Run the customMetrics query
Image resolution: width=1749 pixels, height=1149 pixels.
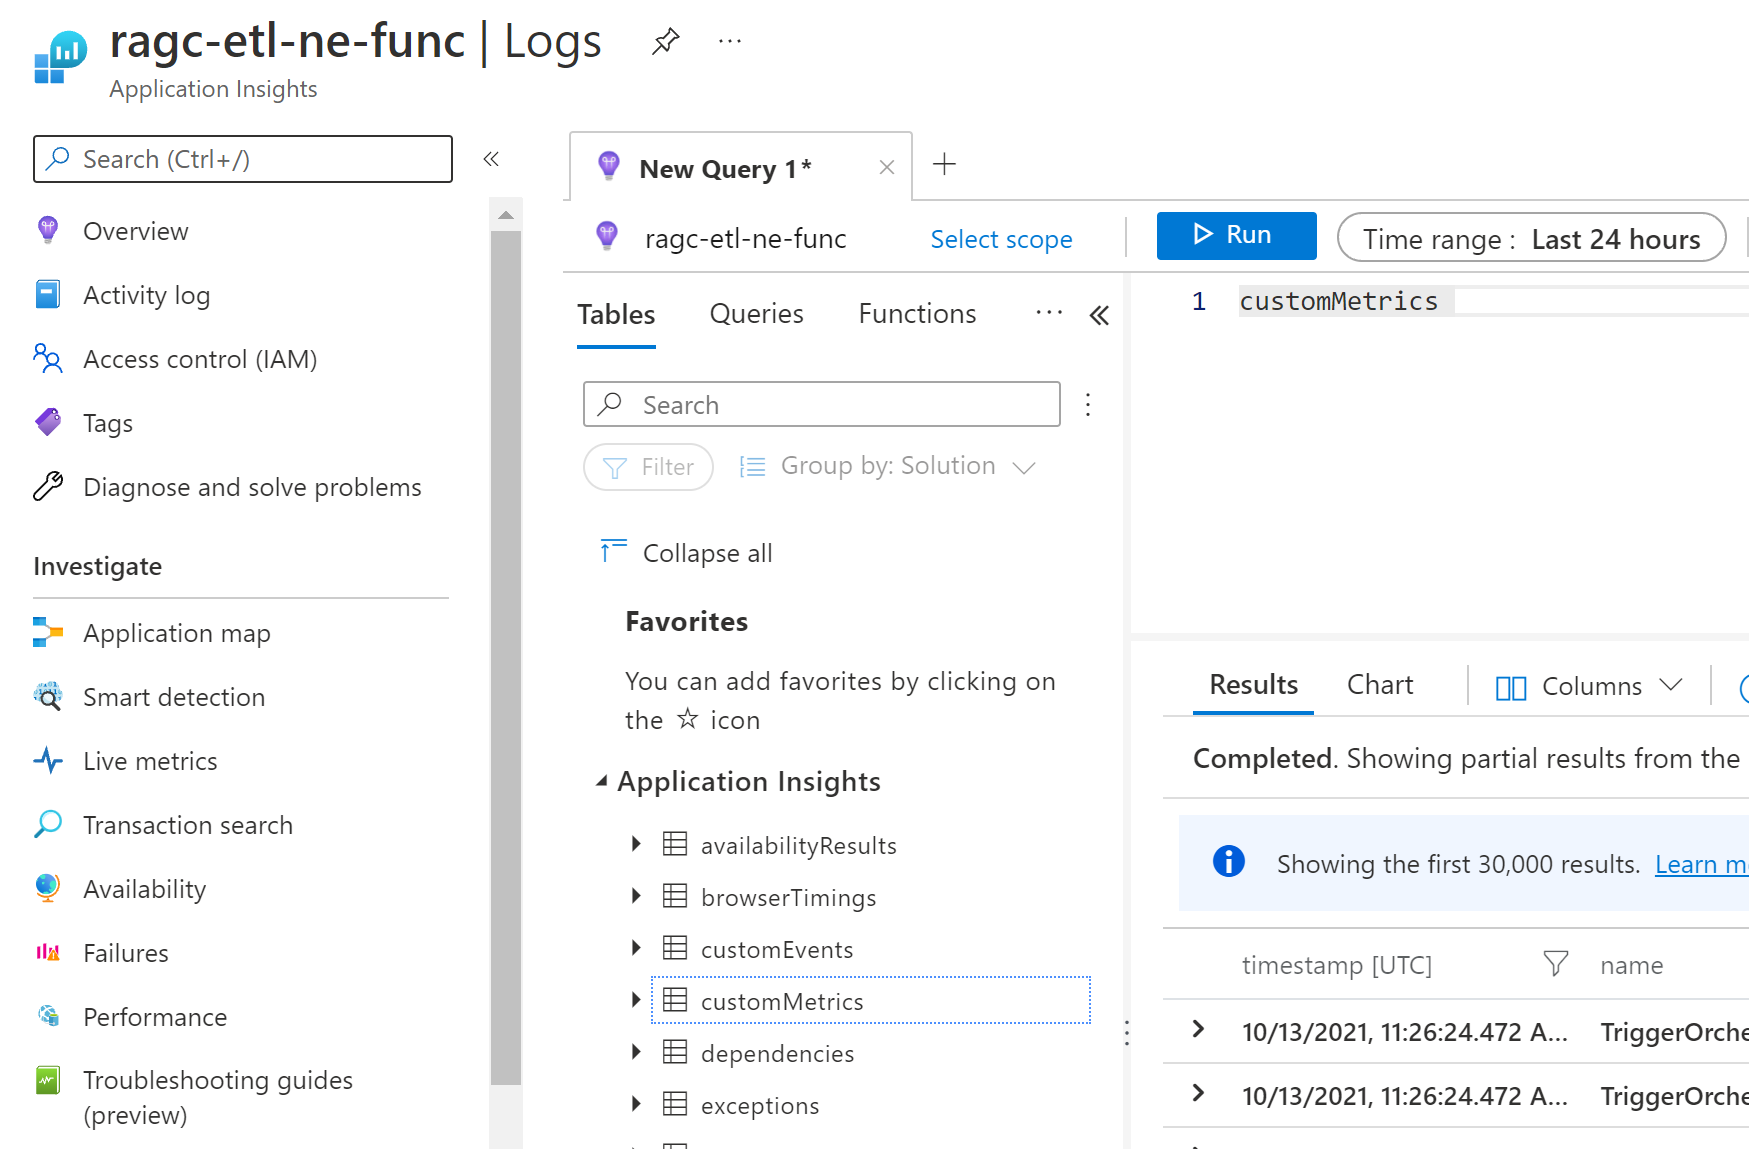1236,235
